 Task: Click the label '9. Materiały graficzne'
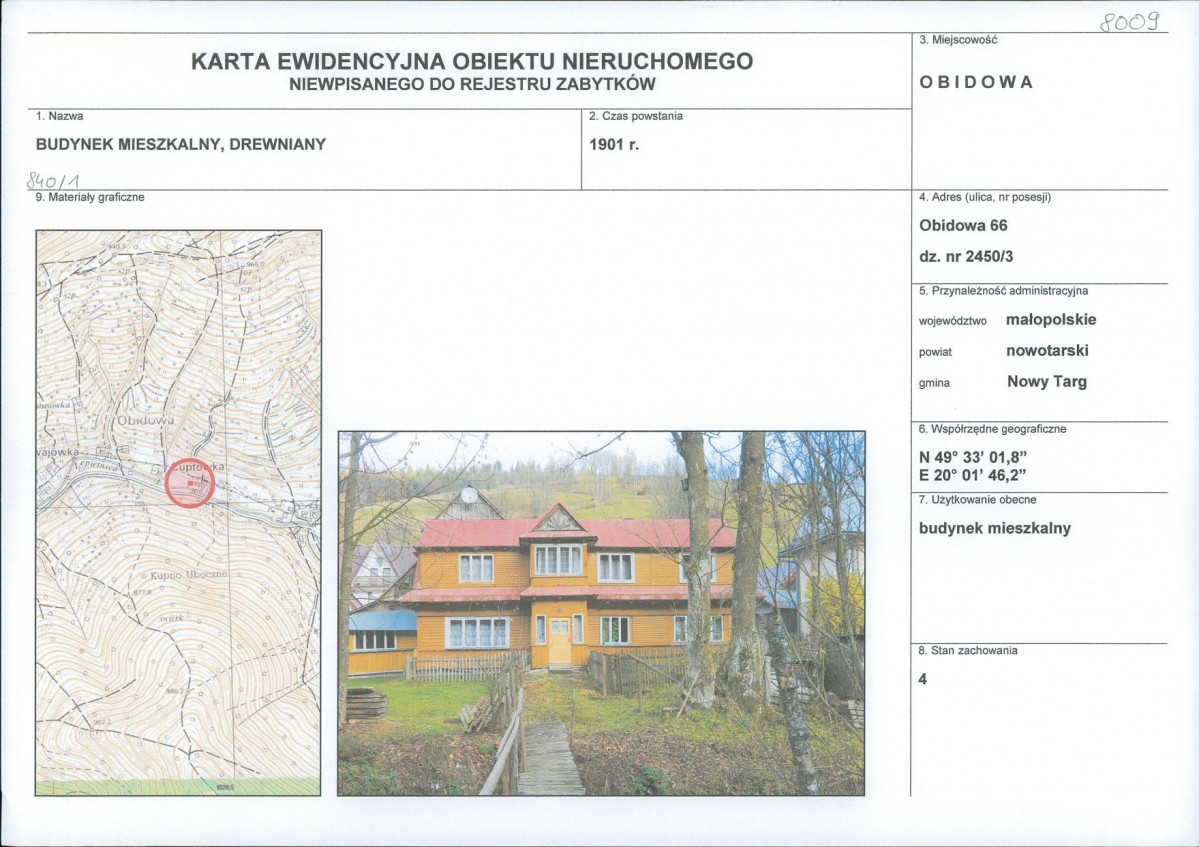pos(90,197)
